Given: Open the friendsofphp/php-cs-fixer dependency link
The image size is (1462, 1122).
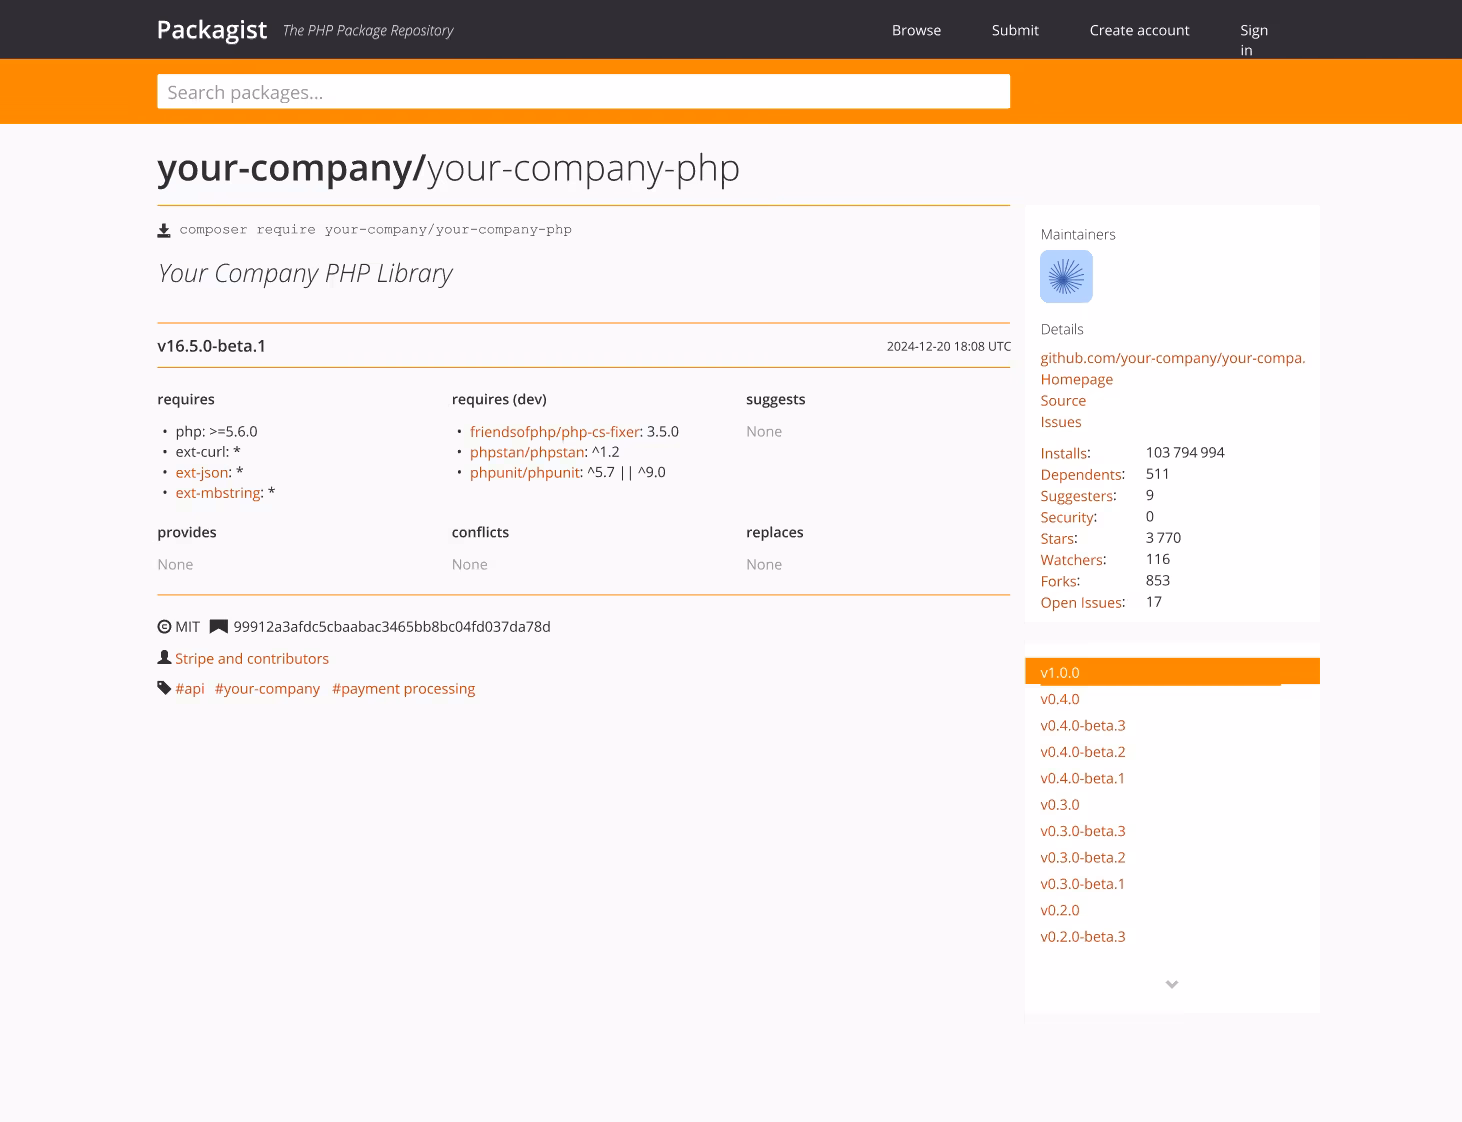Looking at the screenshot, I should pyautogui.click(x=554, y=432).
